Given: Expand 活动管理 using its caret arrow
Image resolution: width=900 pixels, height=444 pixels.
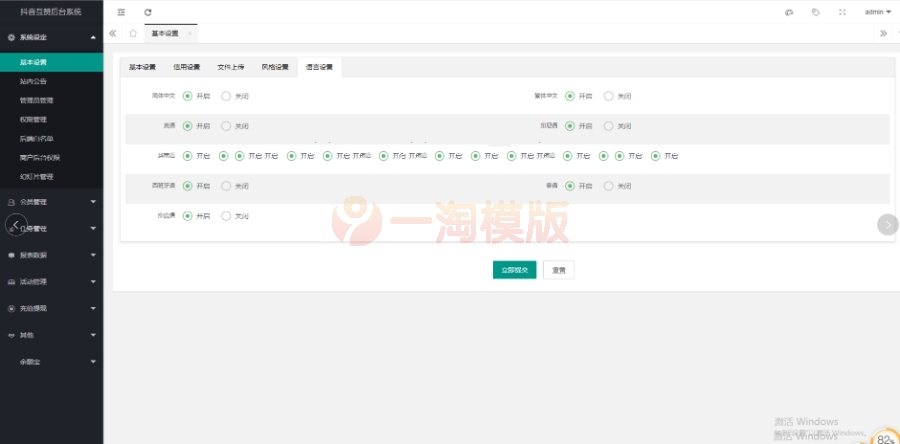Looking at the screenshot, I should (94, 282).
